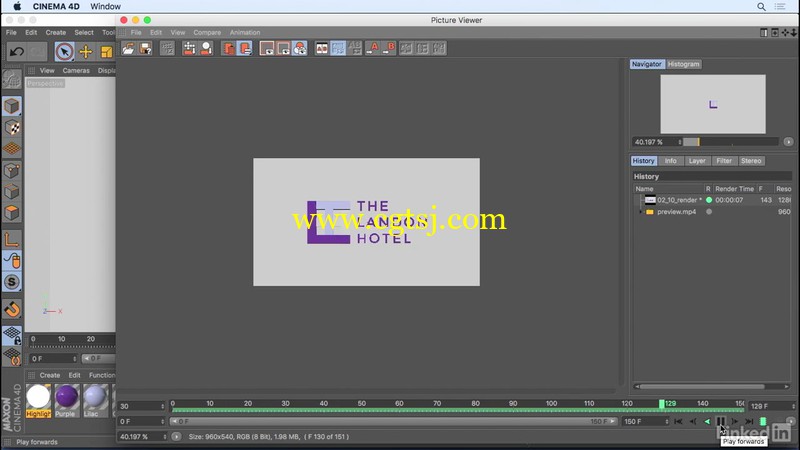Open the Layer tab
800x450 pixels.
pos(697,161)
